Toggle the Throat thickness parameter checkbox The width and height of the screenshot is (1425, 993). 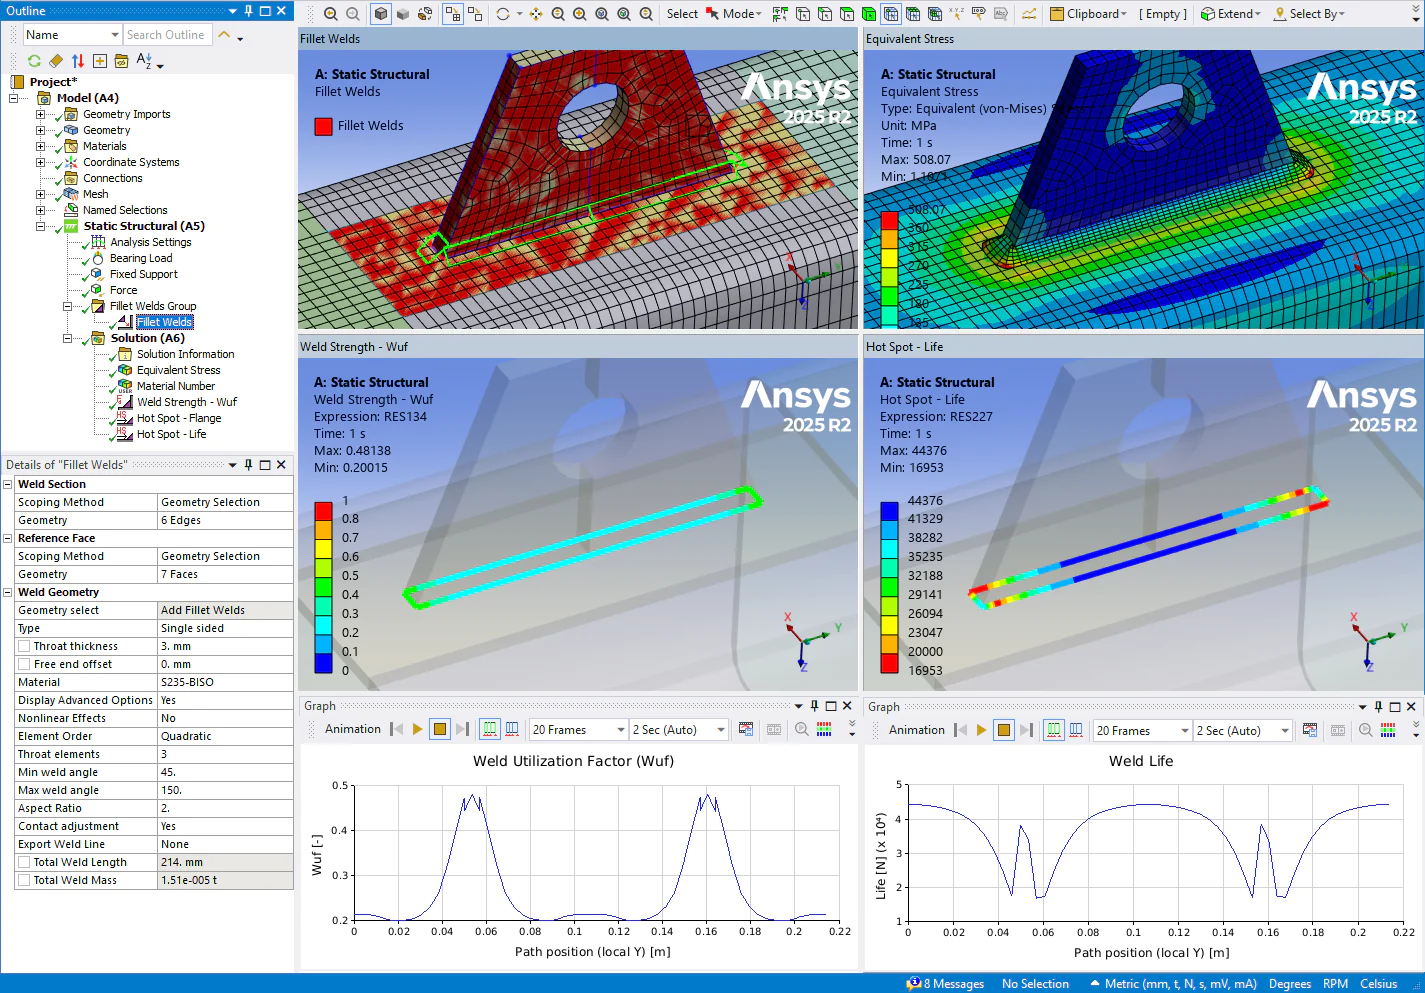(24, 646)
